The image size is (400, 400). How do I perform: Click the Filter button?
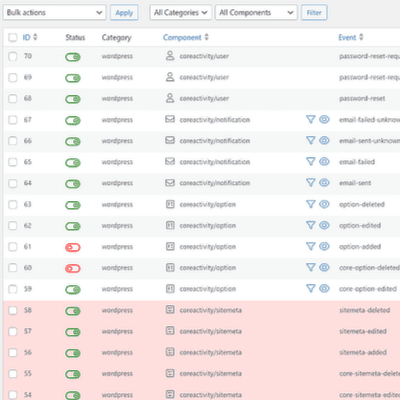[x=314, y=13]
